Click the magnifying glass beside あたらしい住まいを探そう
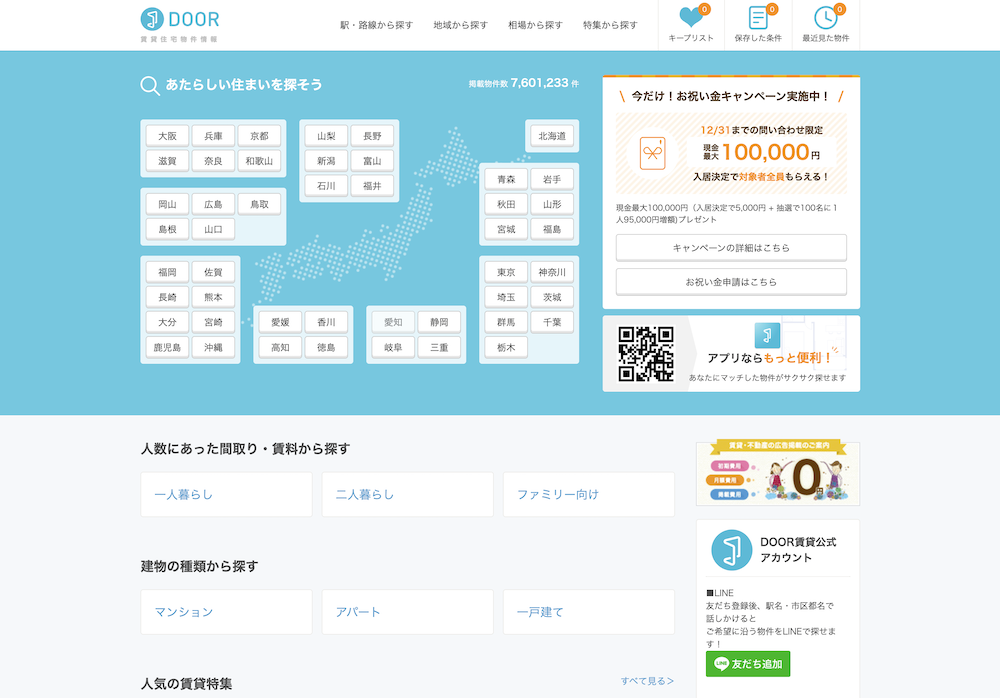 148,85
